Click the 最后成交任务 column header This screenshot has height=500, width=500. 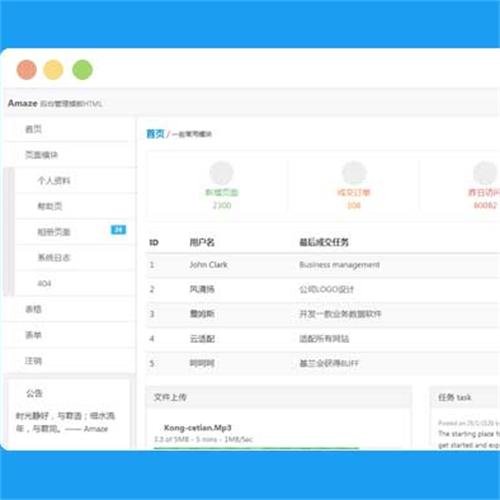click(324, 242)
